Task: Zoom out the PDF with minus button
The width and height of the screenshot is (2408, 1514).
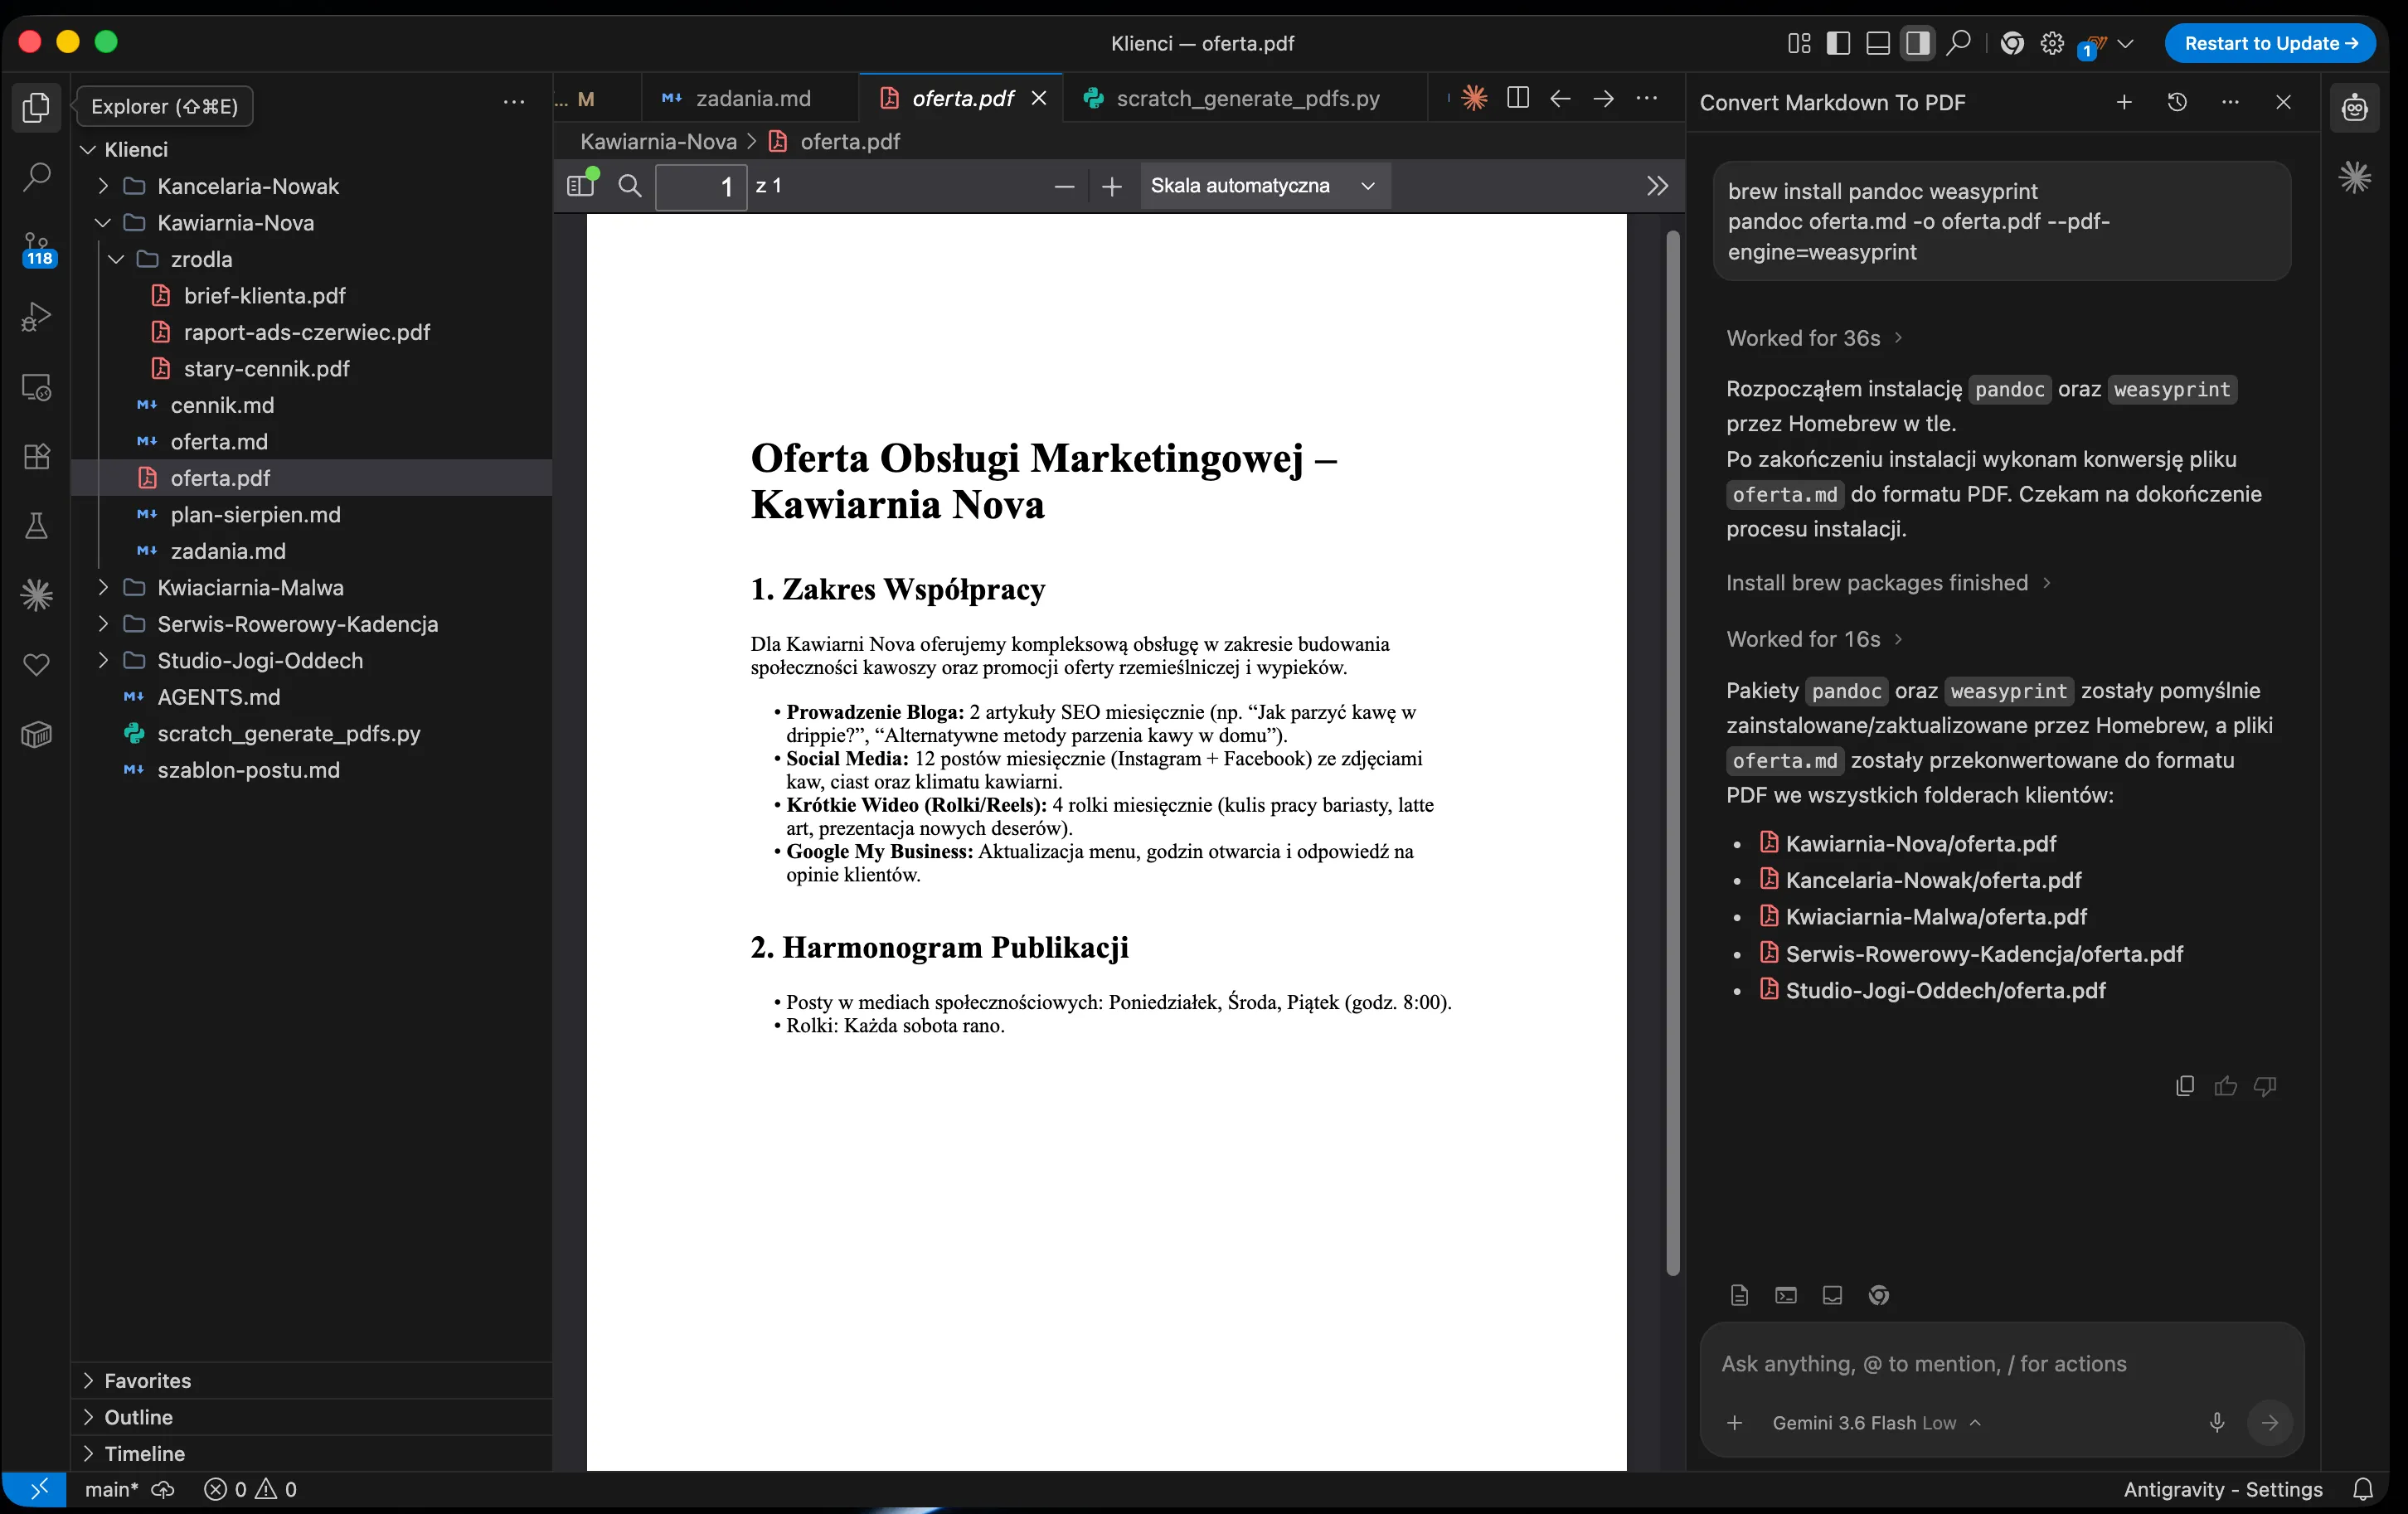Action: [x=1064, y=186]
